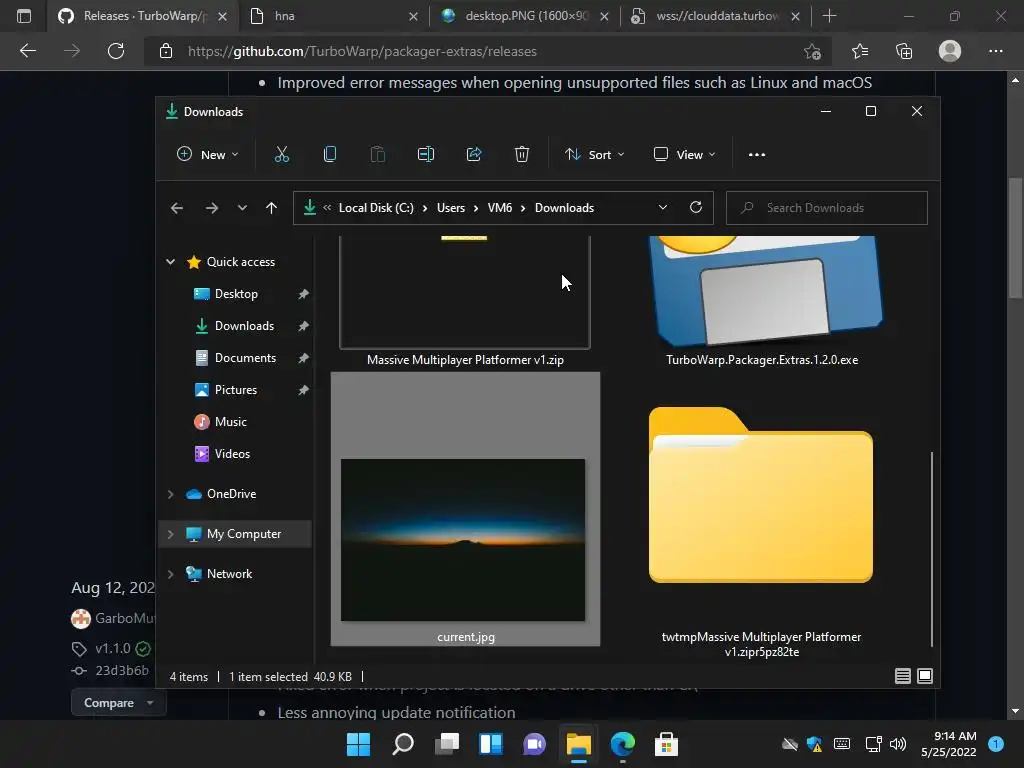Go back in the Edge browser

click(x=27, y=51)
